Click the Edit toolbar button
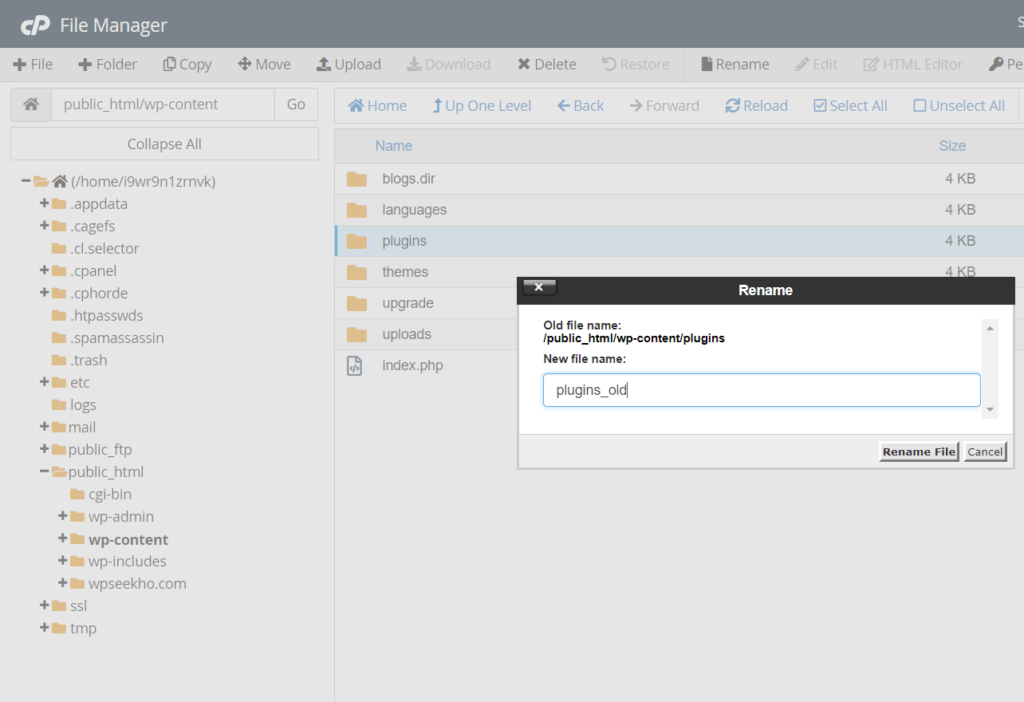 (816, 64)
